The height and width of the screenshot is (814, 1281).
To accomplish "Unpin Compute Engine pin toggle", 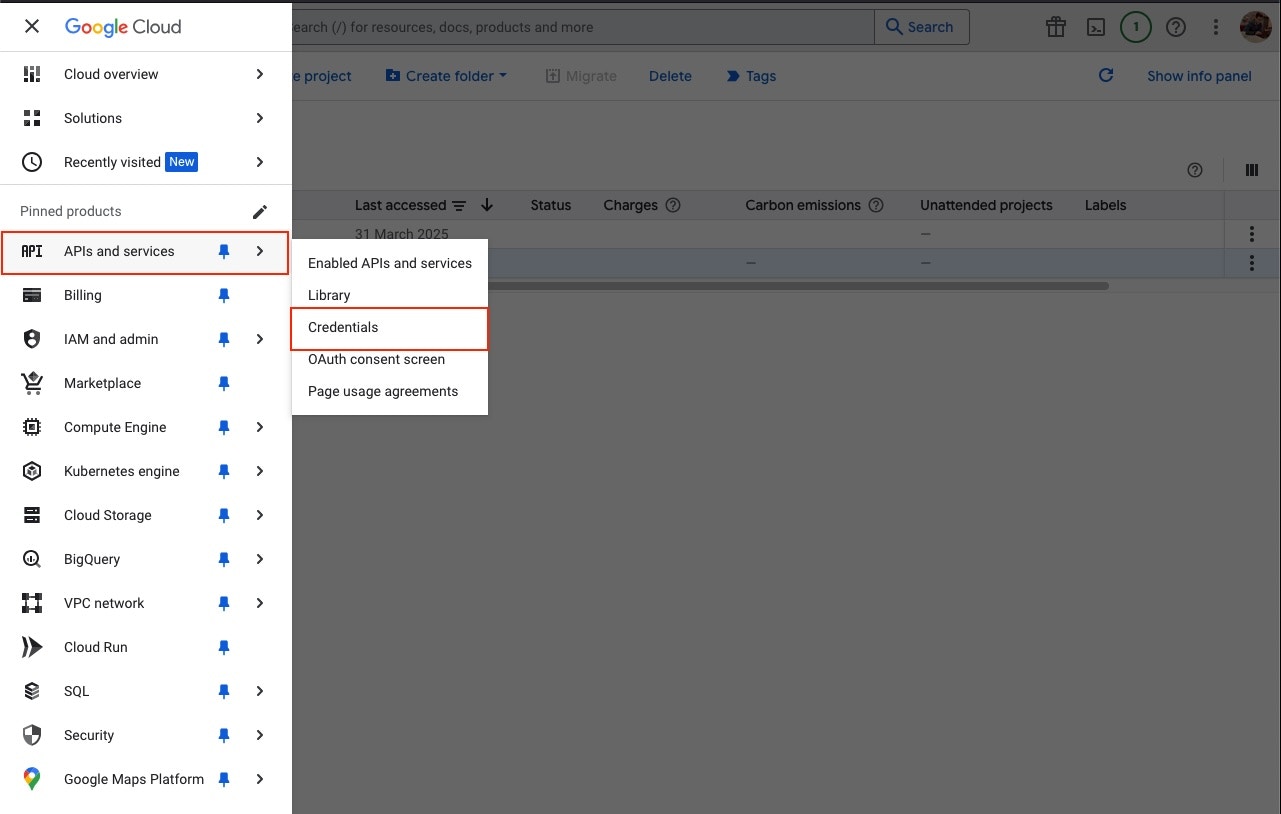I will 224,428.
